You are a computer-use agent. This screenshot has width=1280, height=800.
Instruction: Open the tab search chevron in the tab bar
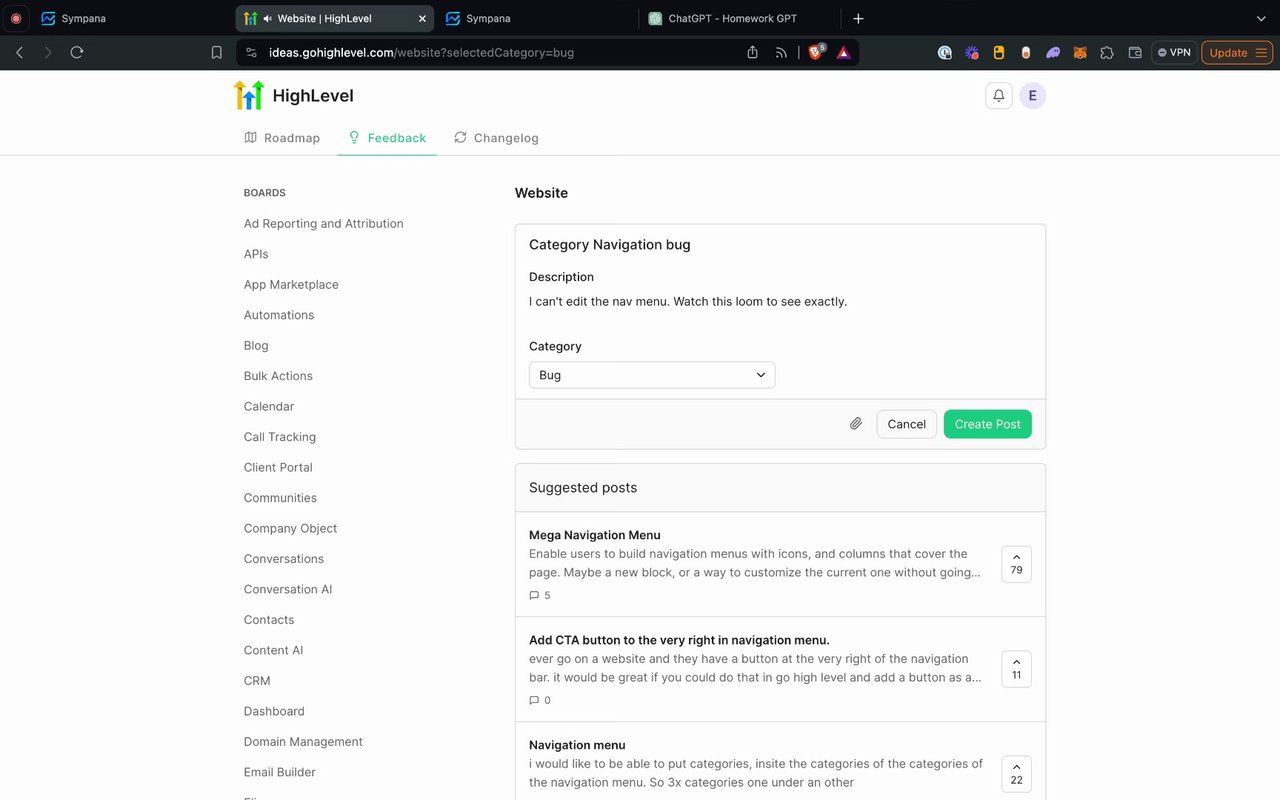click(x=1260, y=18)
